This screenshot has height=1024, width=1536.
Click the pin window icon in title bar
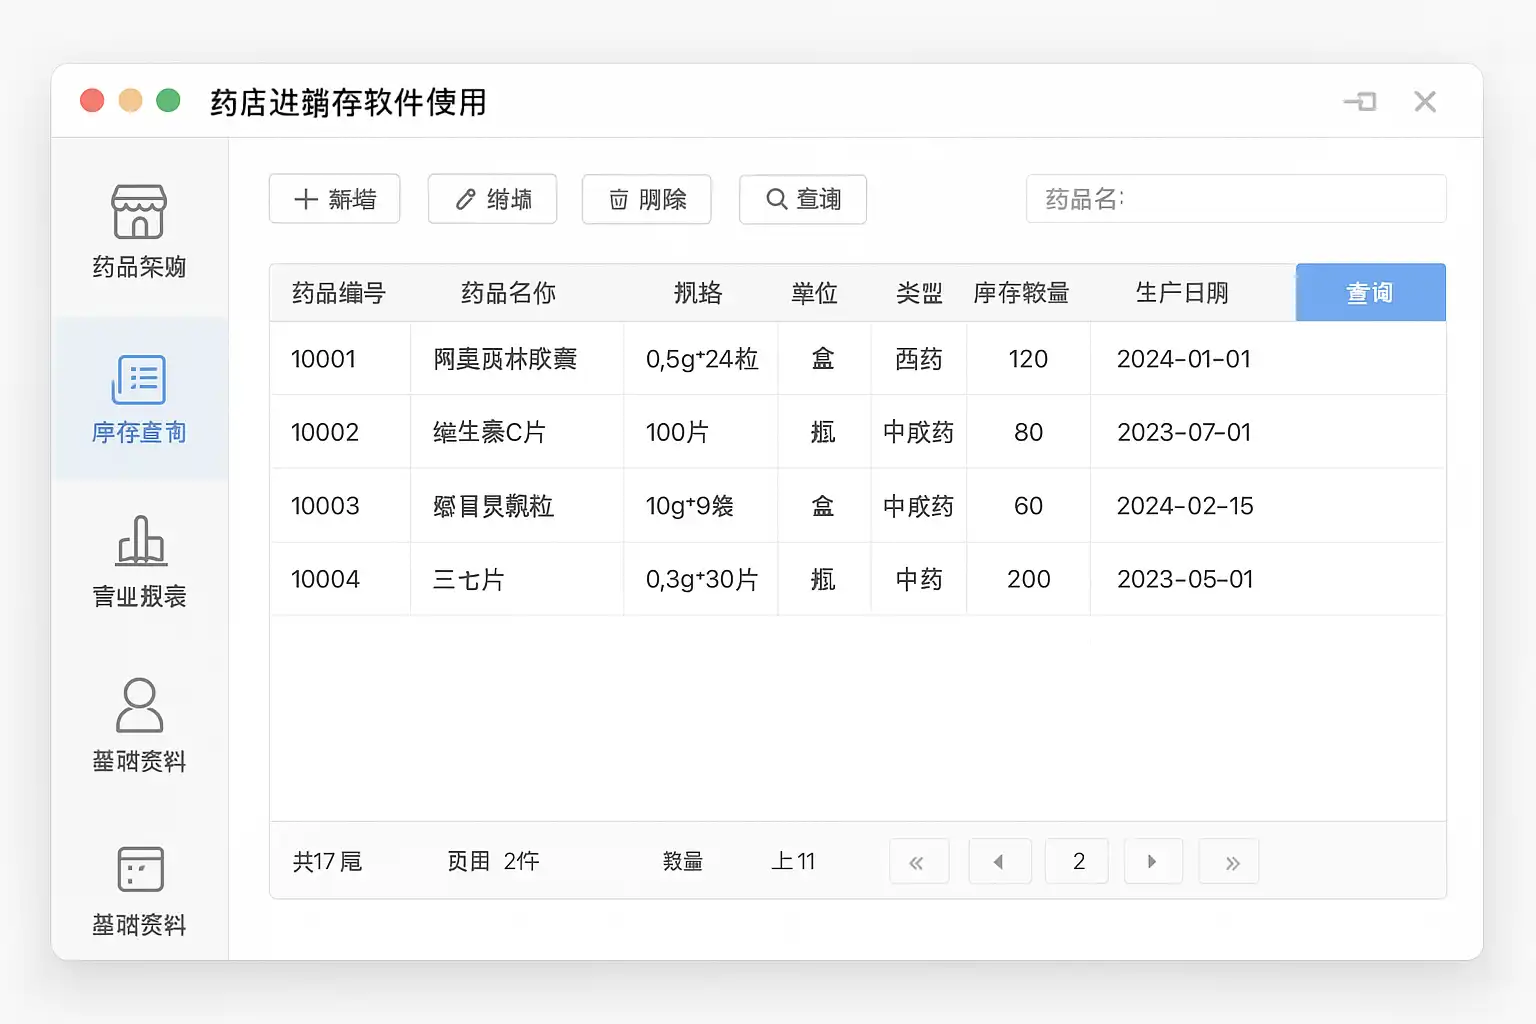click(x=1360, y=102)
